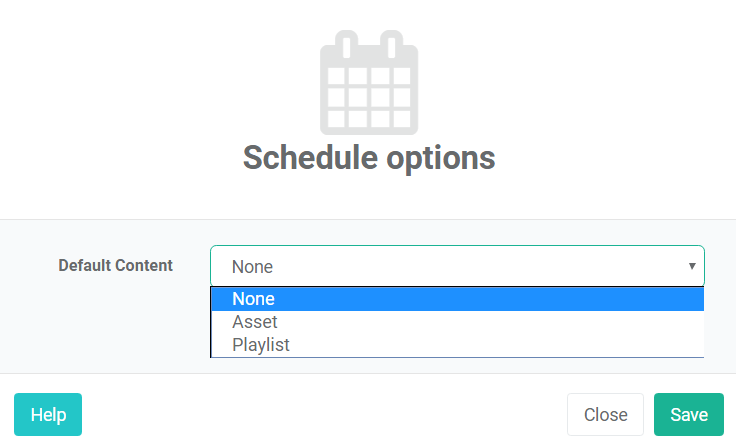Click the small triangle in the select box

tap(692, 266)
